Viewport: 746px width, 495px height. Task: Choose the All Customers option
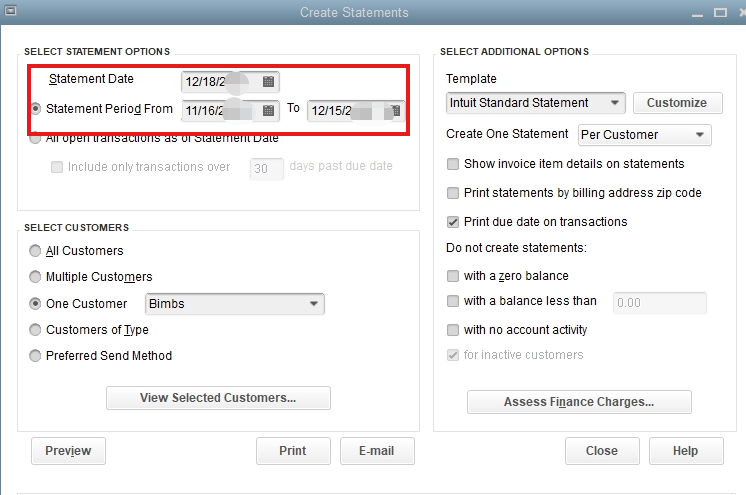click(36, 251)
